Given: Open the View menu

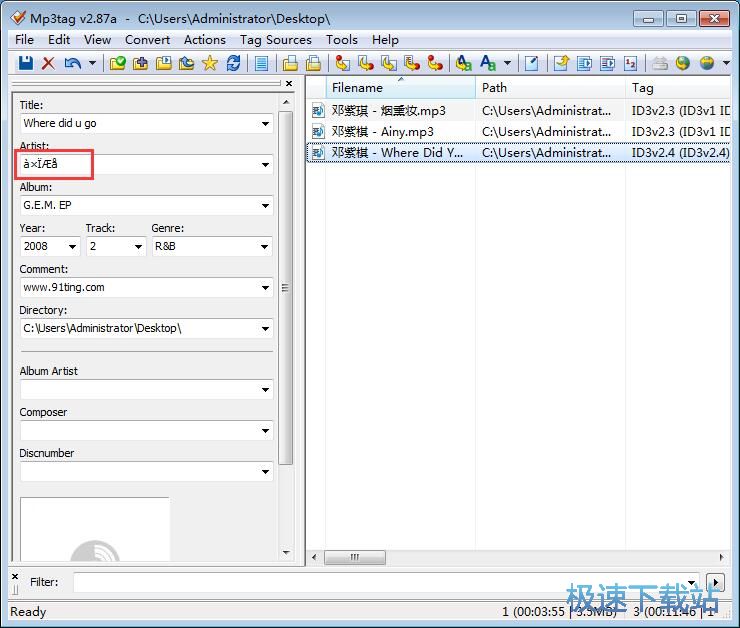Looking at the screenshot, I should (98, 40).
